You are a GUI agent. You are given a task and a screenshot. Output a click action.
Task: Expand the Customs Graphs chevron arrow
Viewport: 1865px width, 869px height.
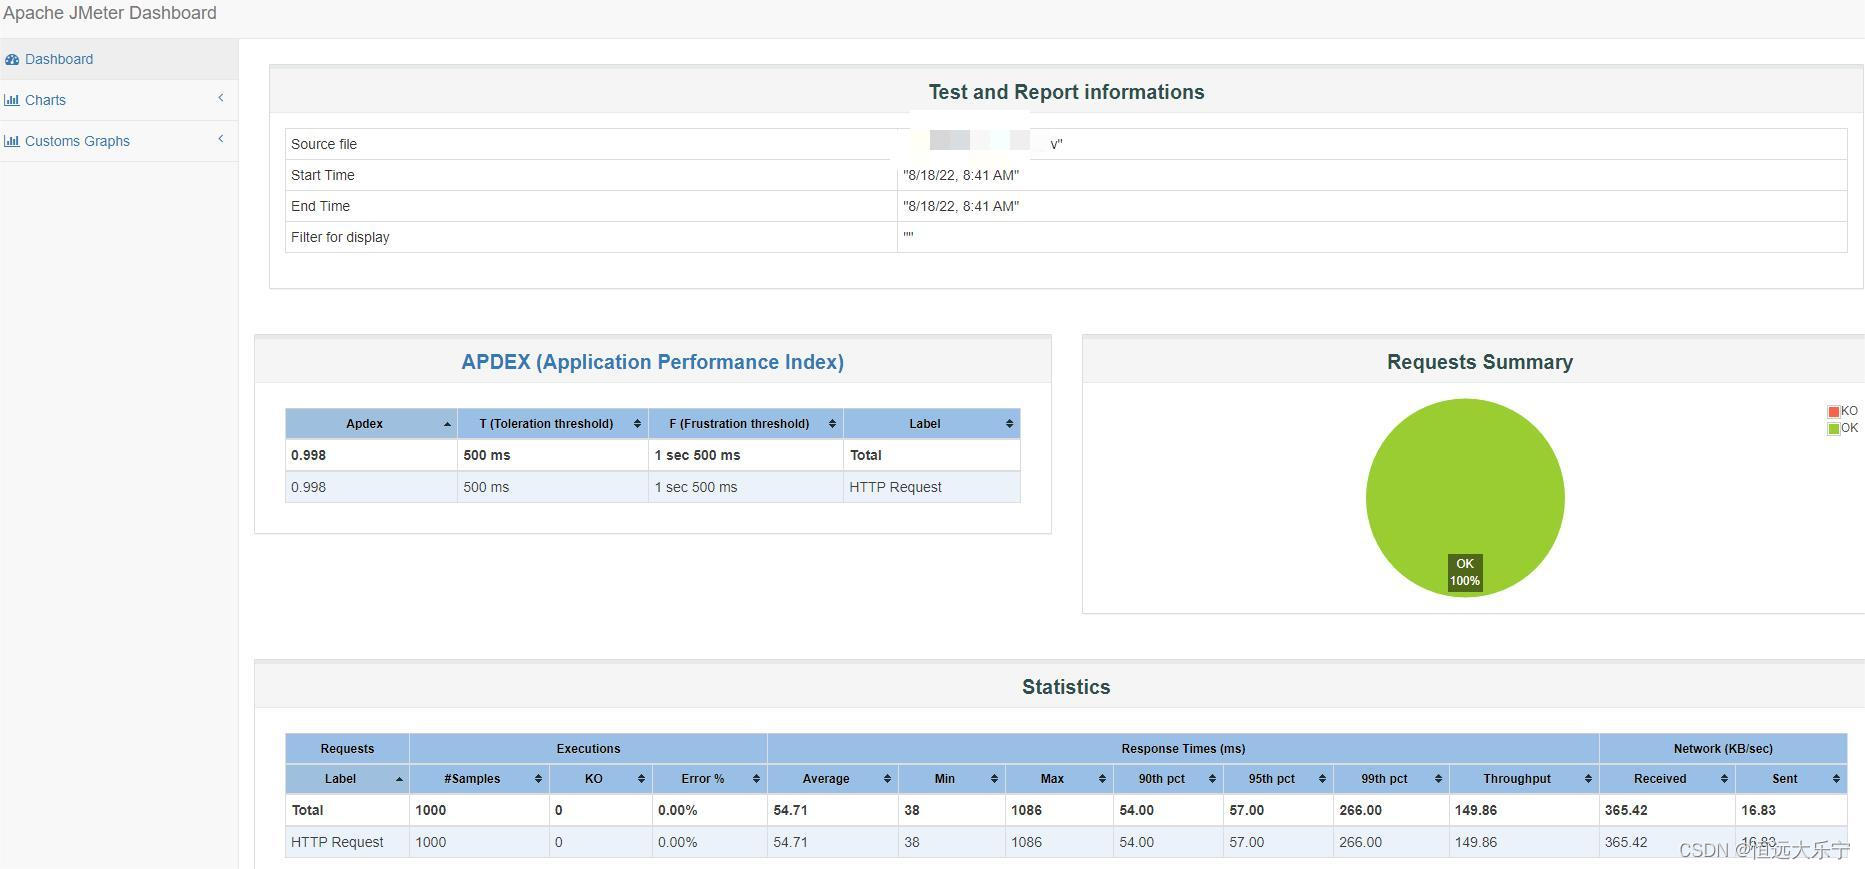pos(220,139)
